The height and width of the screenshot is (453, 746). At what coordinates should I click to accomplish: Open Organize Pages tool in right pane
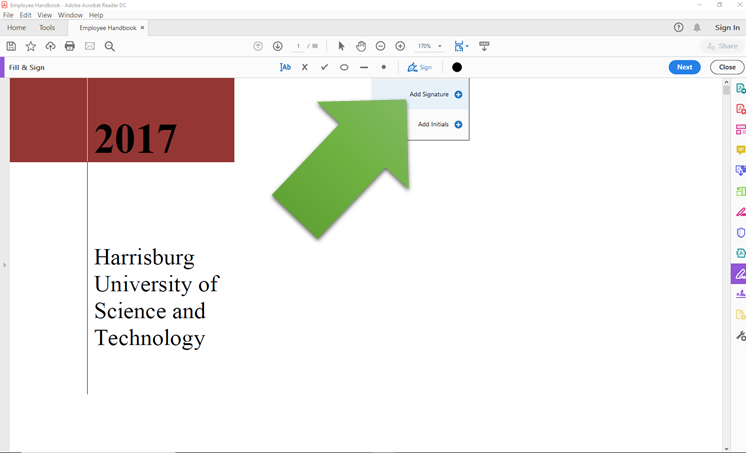pyautogui.click(x=740, y=191)
